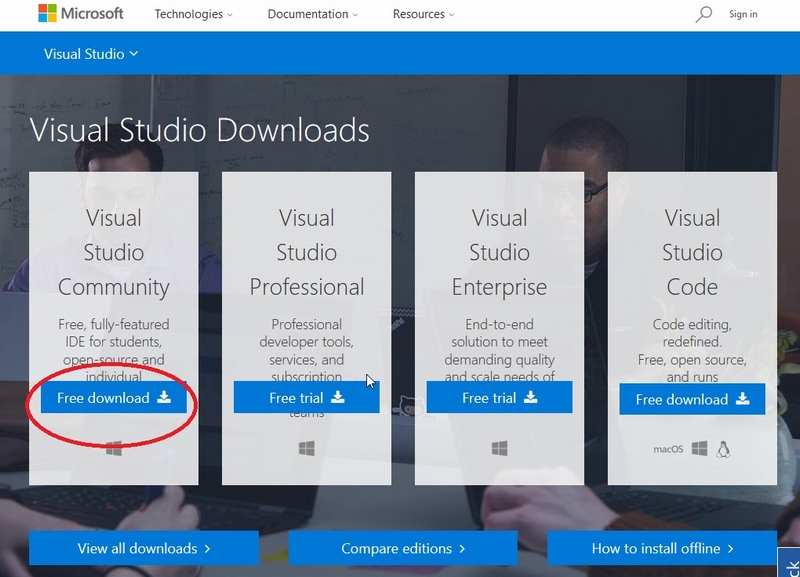Click the macOS label under Visual Studio Code
Viewport: 800px width, 577px height.
click(x=668, y=449)
